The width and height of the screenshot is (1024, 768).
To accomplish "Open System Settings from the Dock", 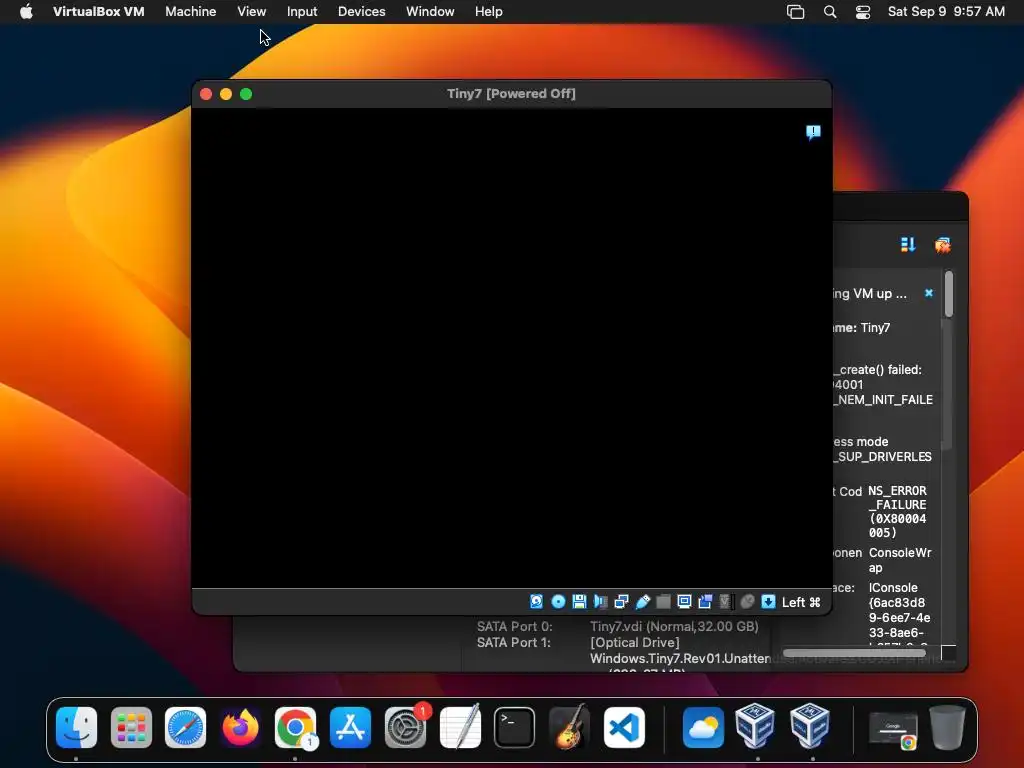I will (x=406, y=727).
